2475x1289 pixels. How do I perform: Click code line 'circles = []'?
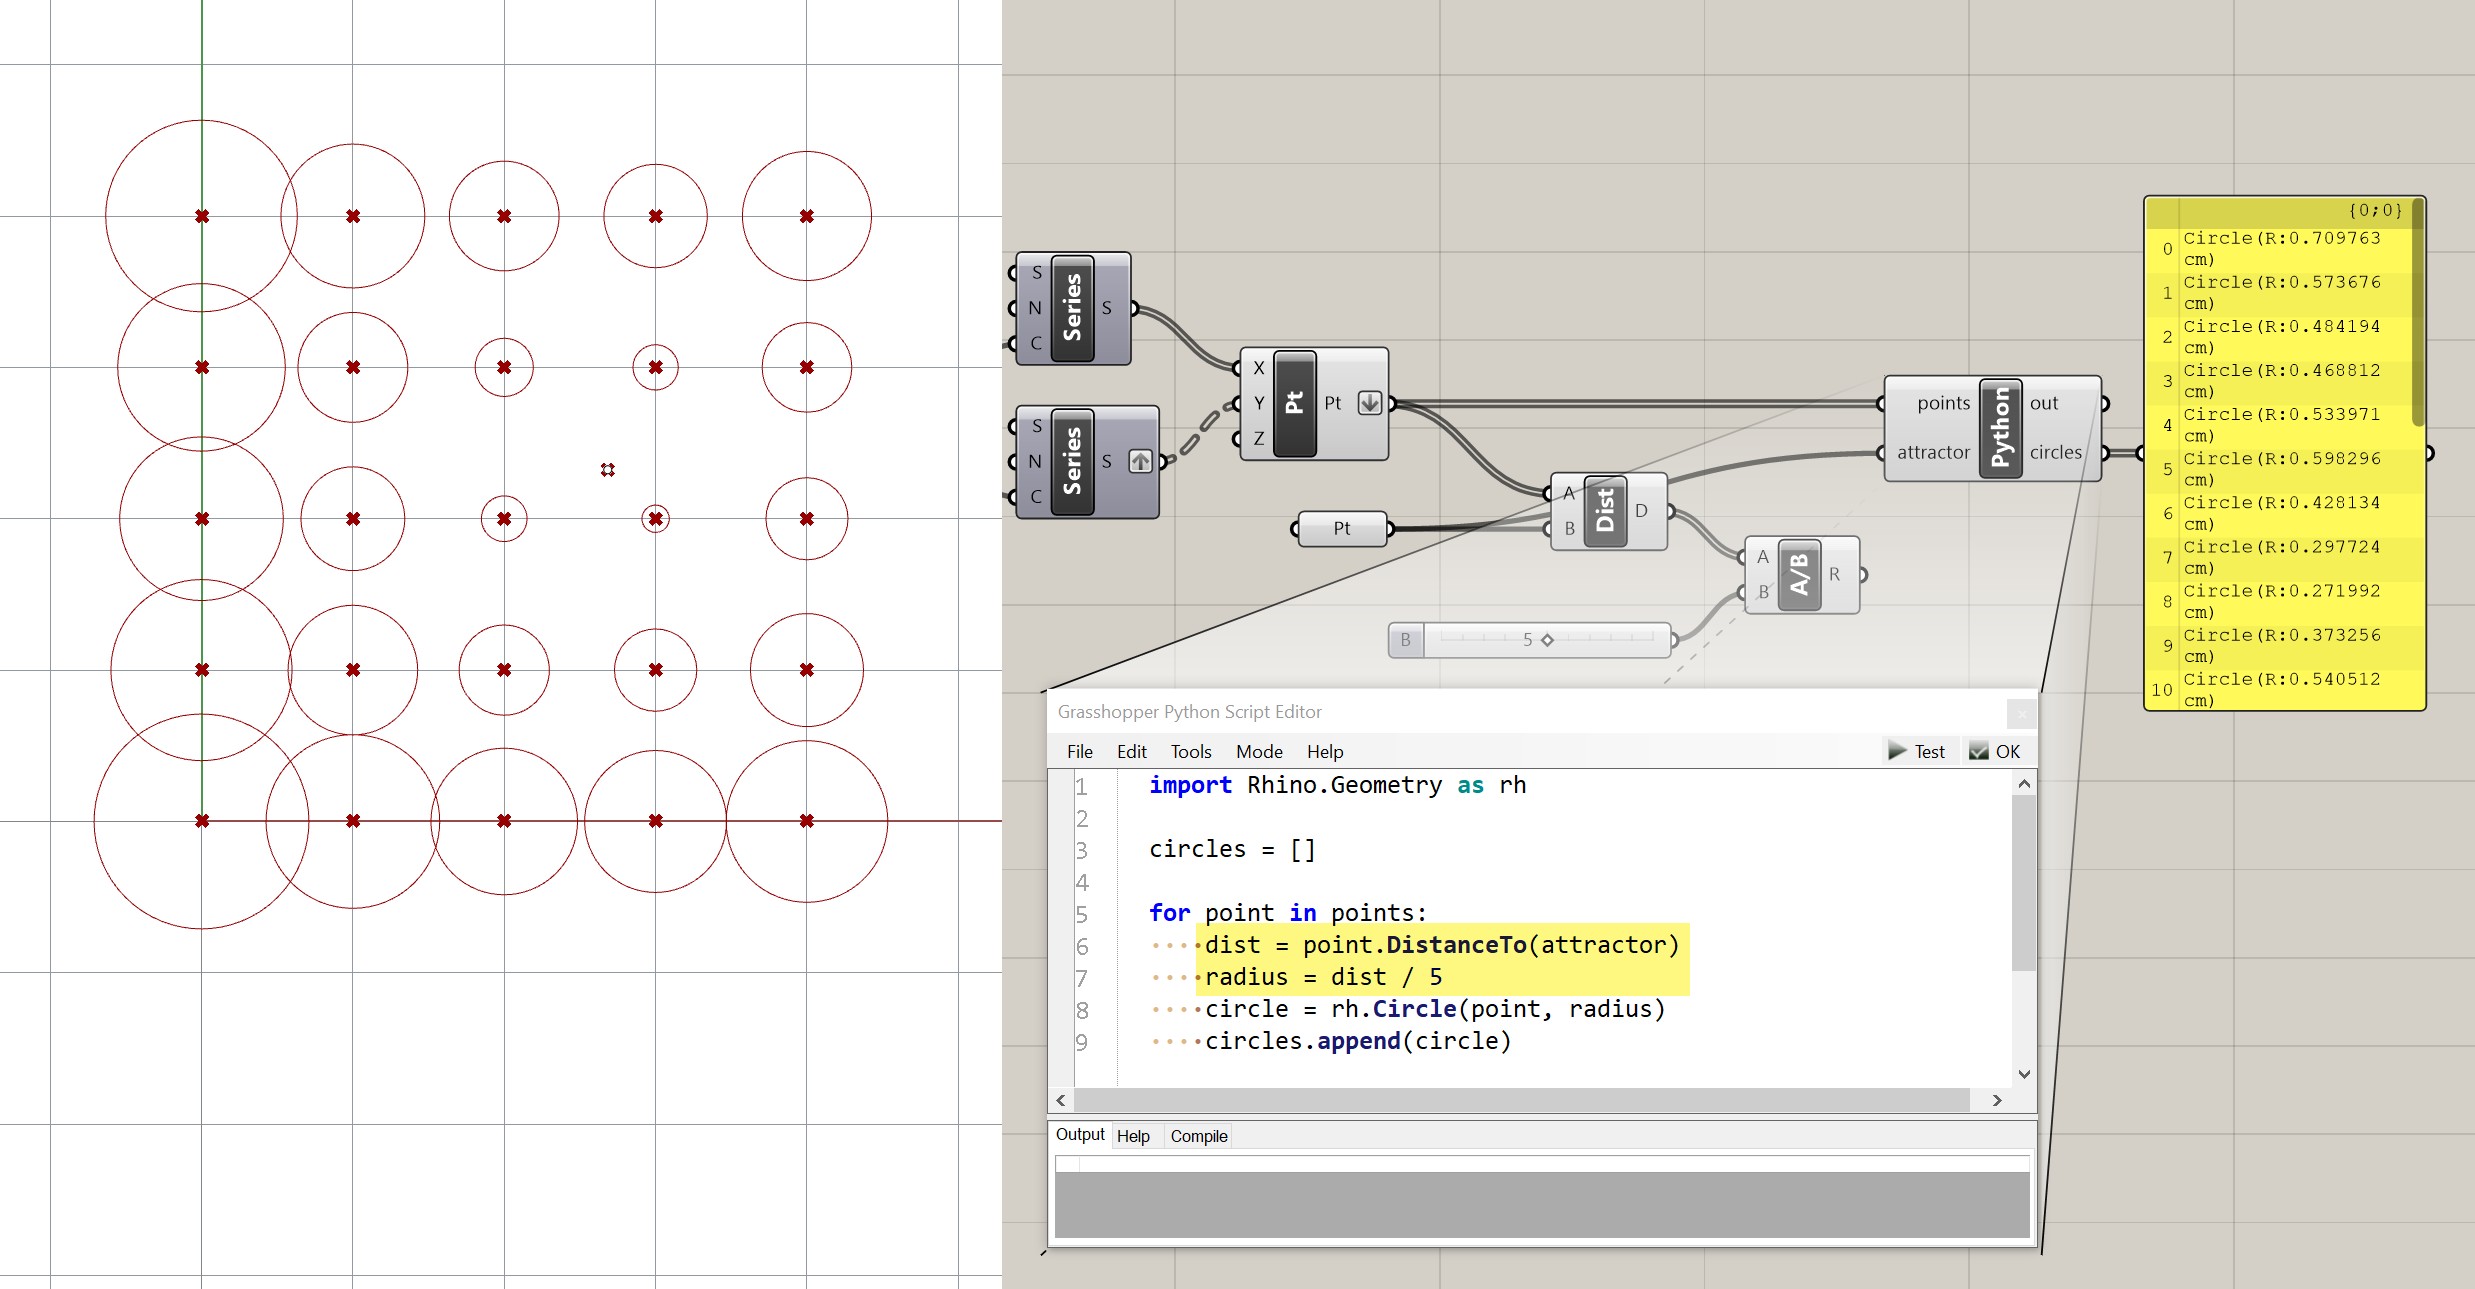[1232, 849]
